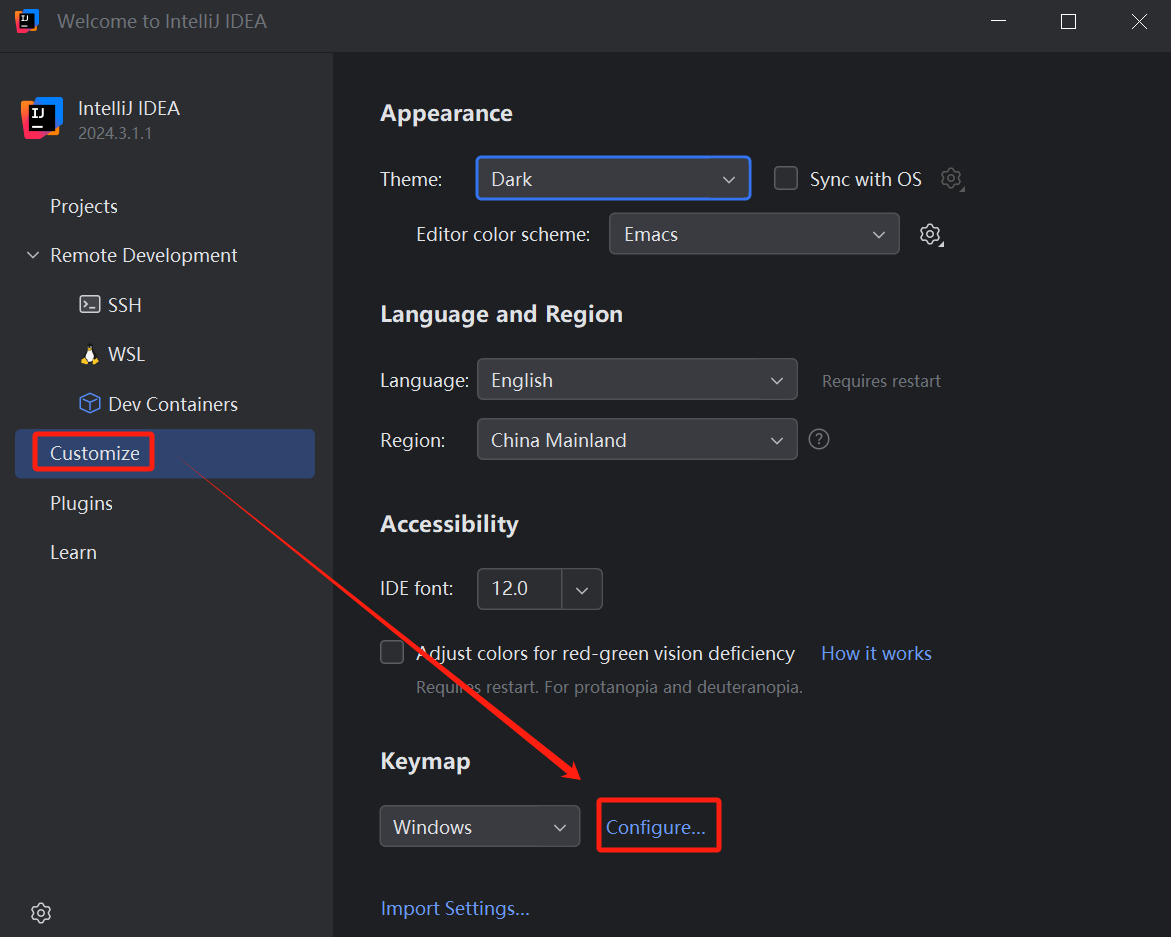Open the Plugins section
This screenshot has width=1171, height=937.
pos(81,503)
